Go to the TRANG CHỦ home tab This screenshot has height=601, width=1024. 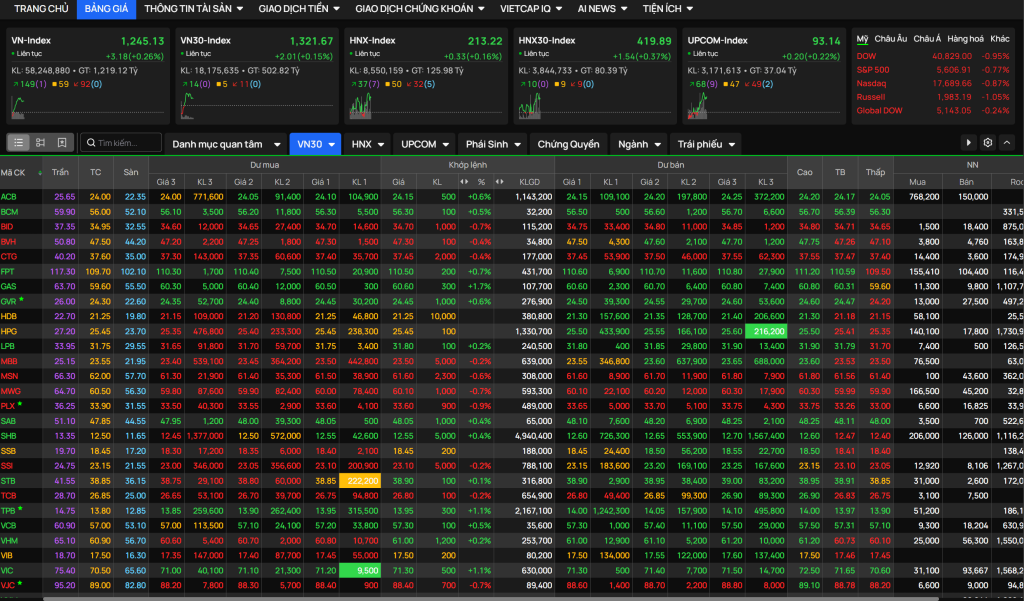pos(41,8)
